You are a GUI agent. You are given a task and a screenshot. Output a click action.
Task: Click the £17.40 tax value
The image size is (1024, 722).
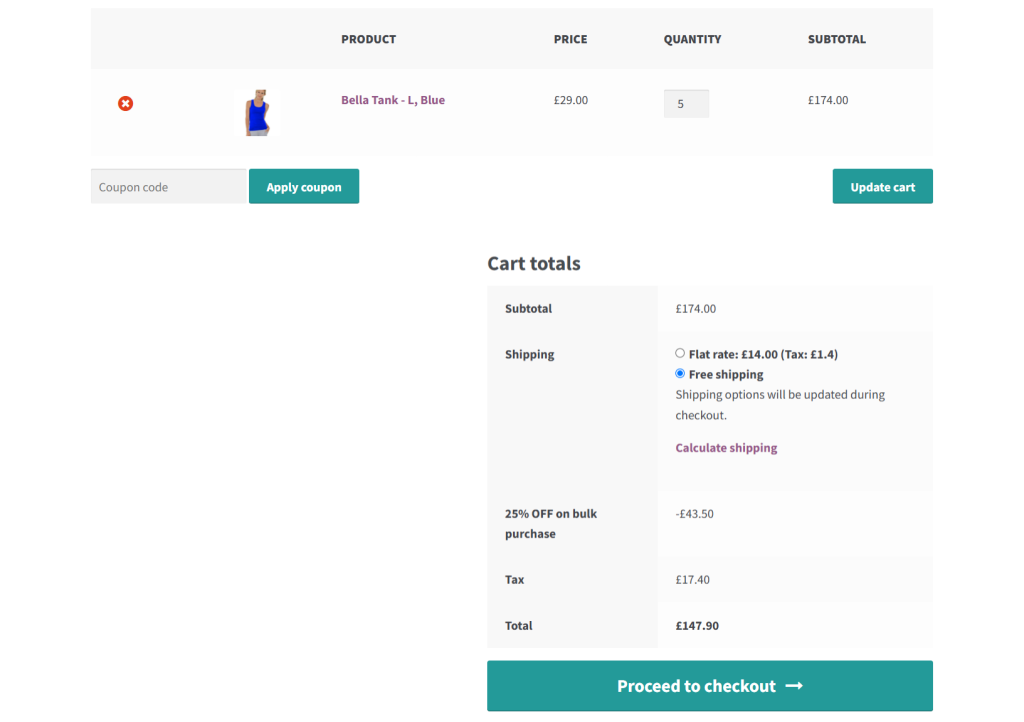pos(692,580)
